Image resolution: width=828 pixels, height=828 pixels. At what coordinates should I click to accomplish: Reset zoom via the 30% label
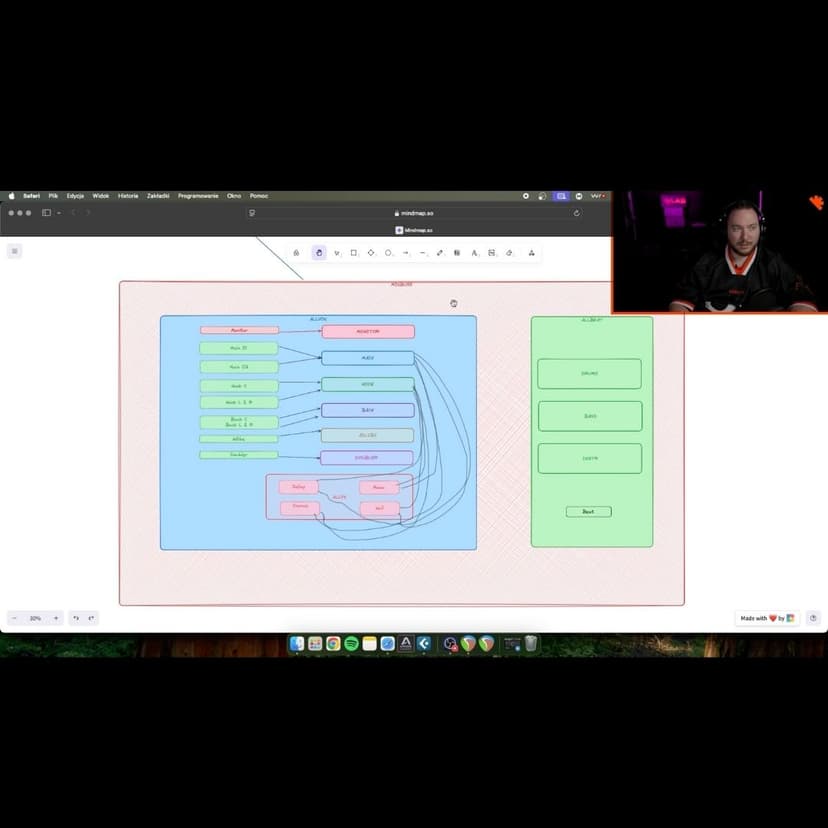(x=35, y=618)
